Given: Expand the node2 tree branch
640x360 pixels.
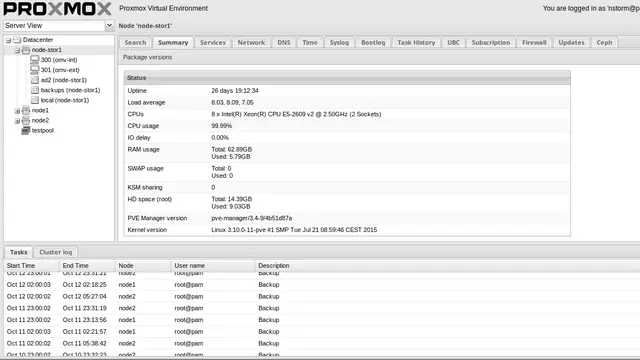Looking at the screenshot, I should 17,121.
